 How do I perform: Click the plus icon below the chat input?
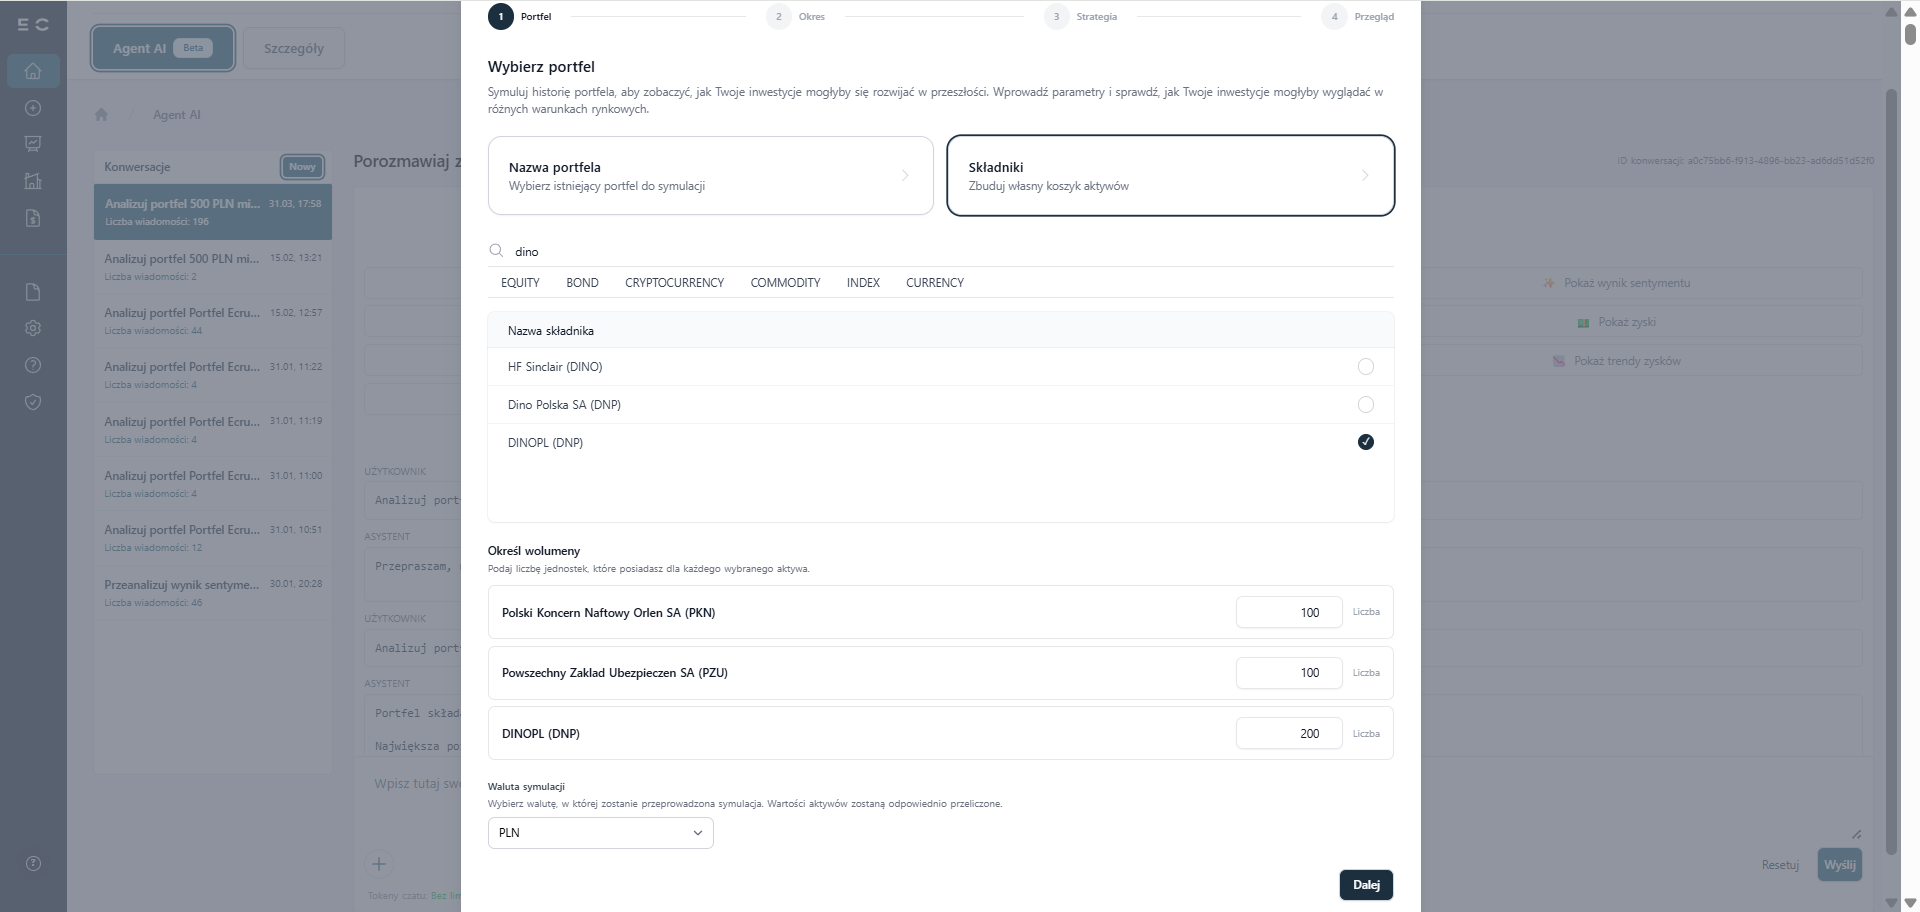click(379, 864)
